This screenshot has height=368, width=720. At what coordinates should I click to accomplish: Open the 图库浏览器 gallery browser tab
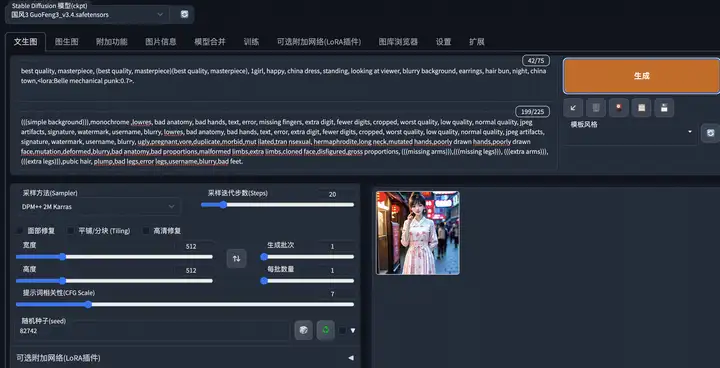click(398, 42)
